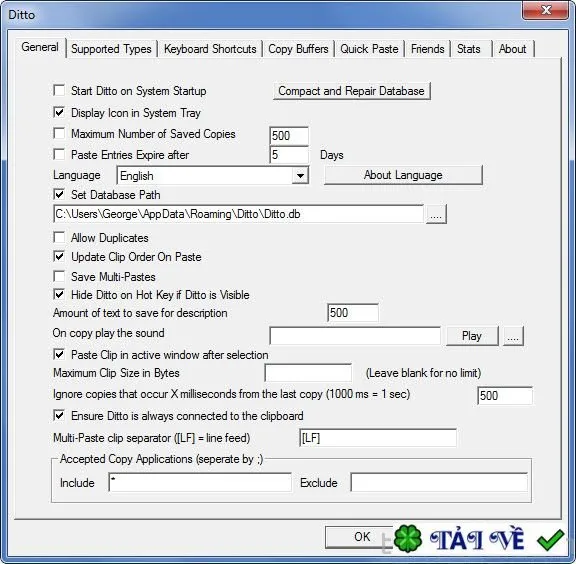Select the General tab
The width and height of the screenshot is (576, 564).
coord(40,47)
